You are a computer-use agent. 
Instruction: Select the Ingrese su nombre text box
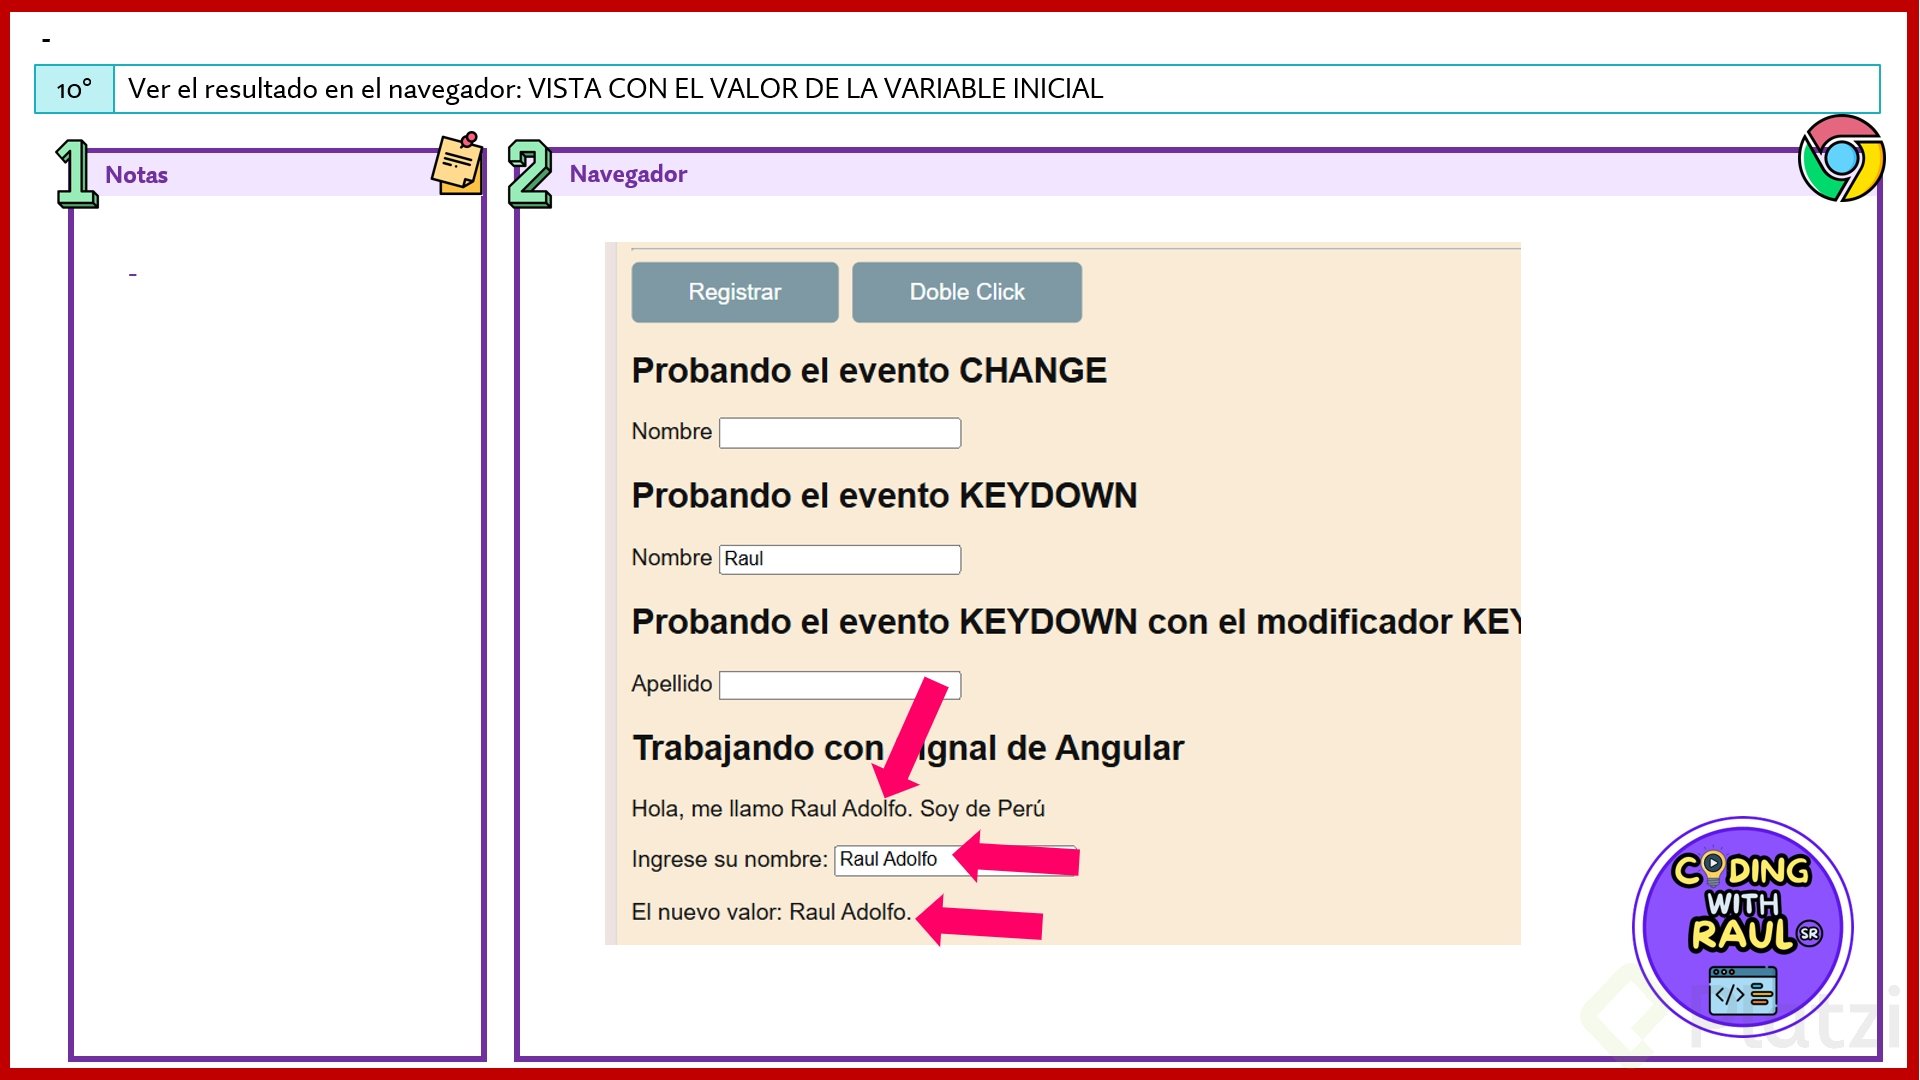[890, 860]
